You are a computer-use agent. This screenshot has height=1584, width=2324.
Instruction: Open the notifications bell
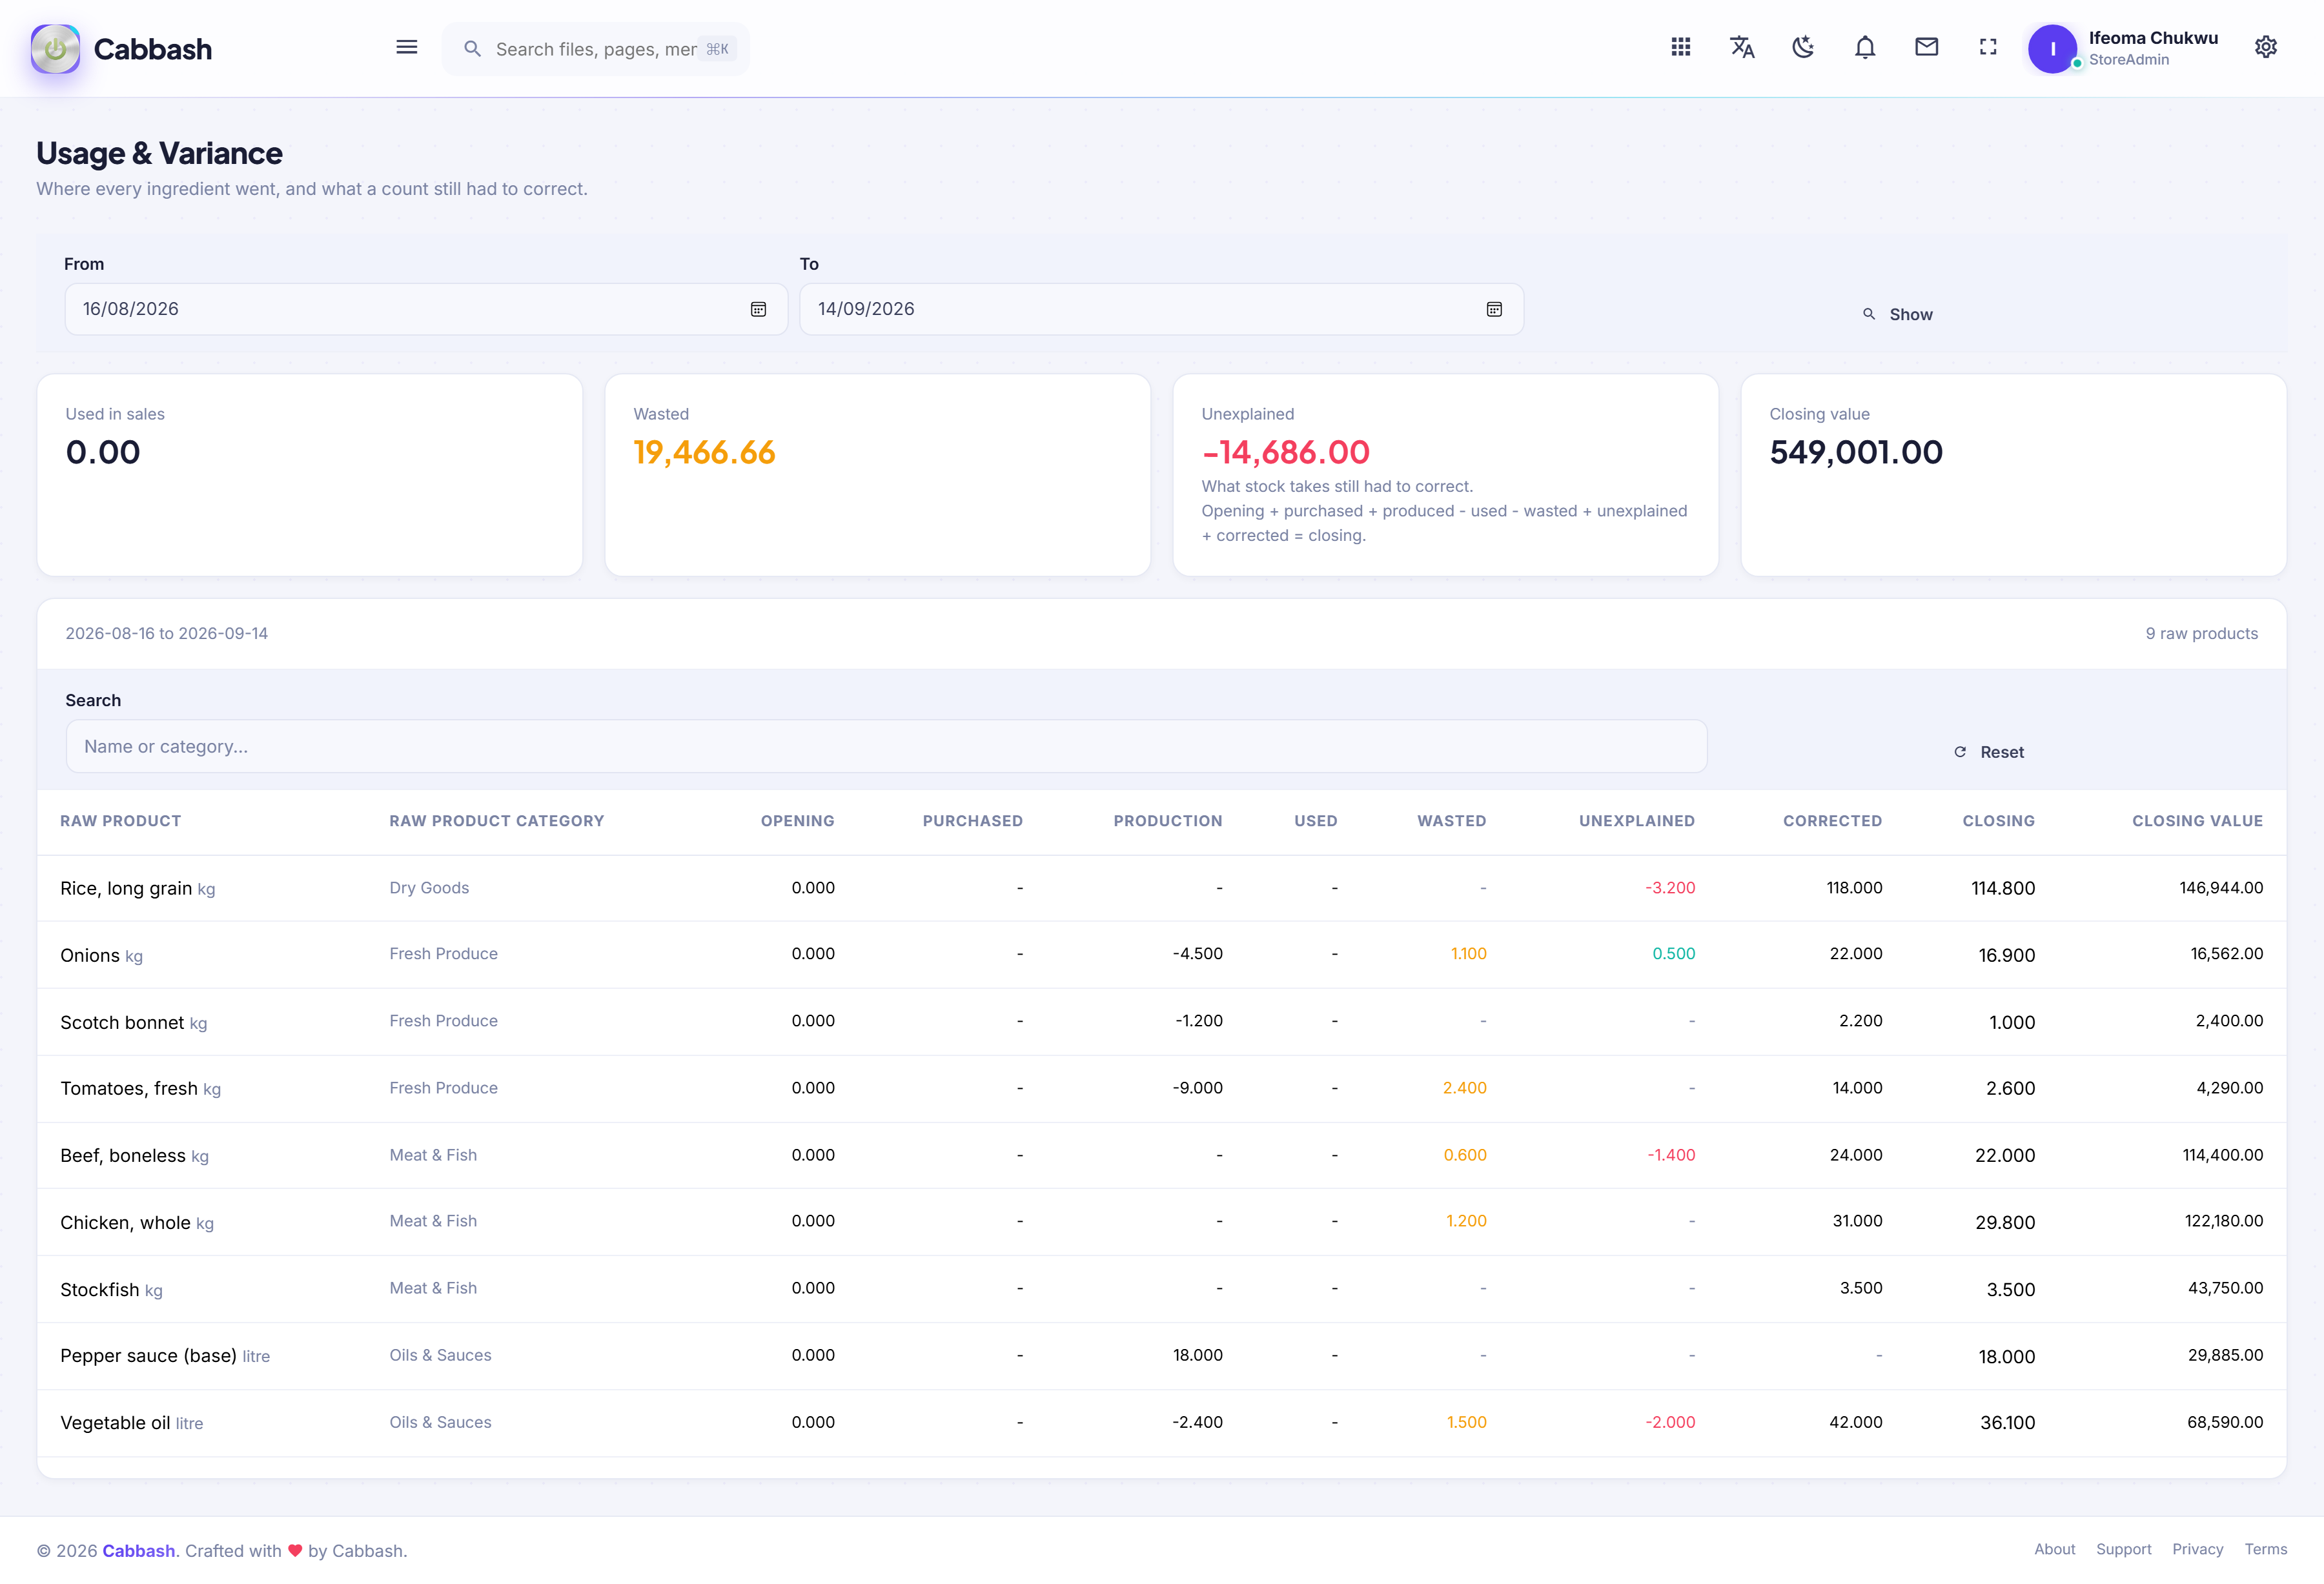tap(1865, 47)
